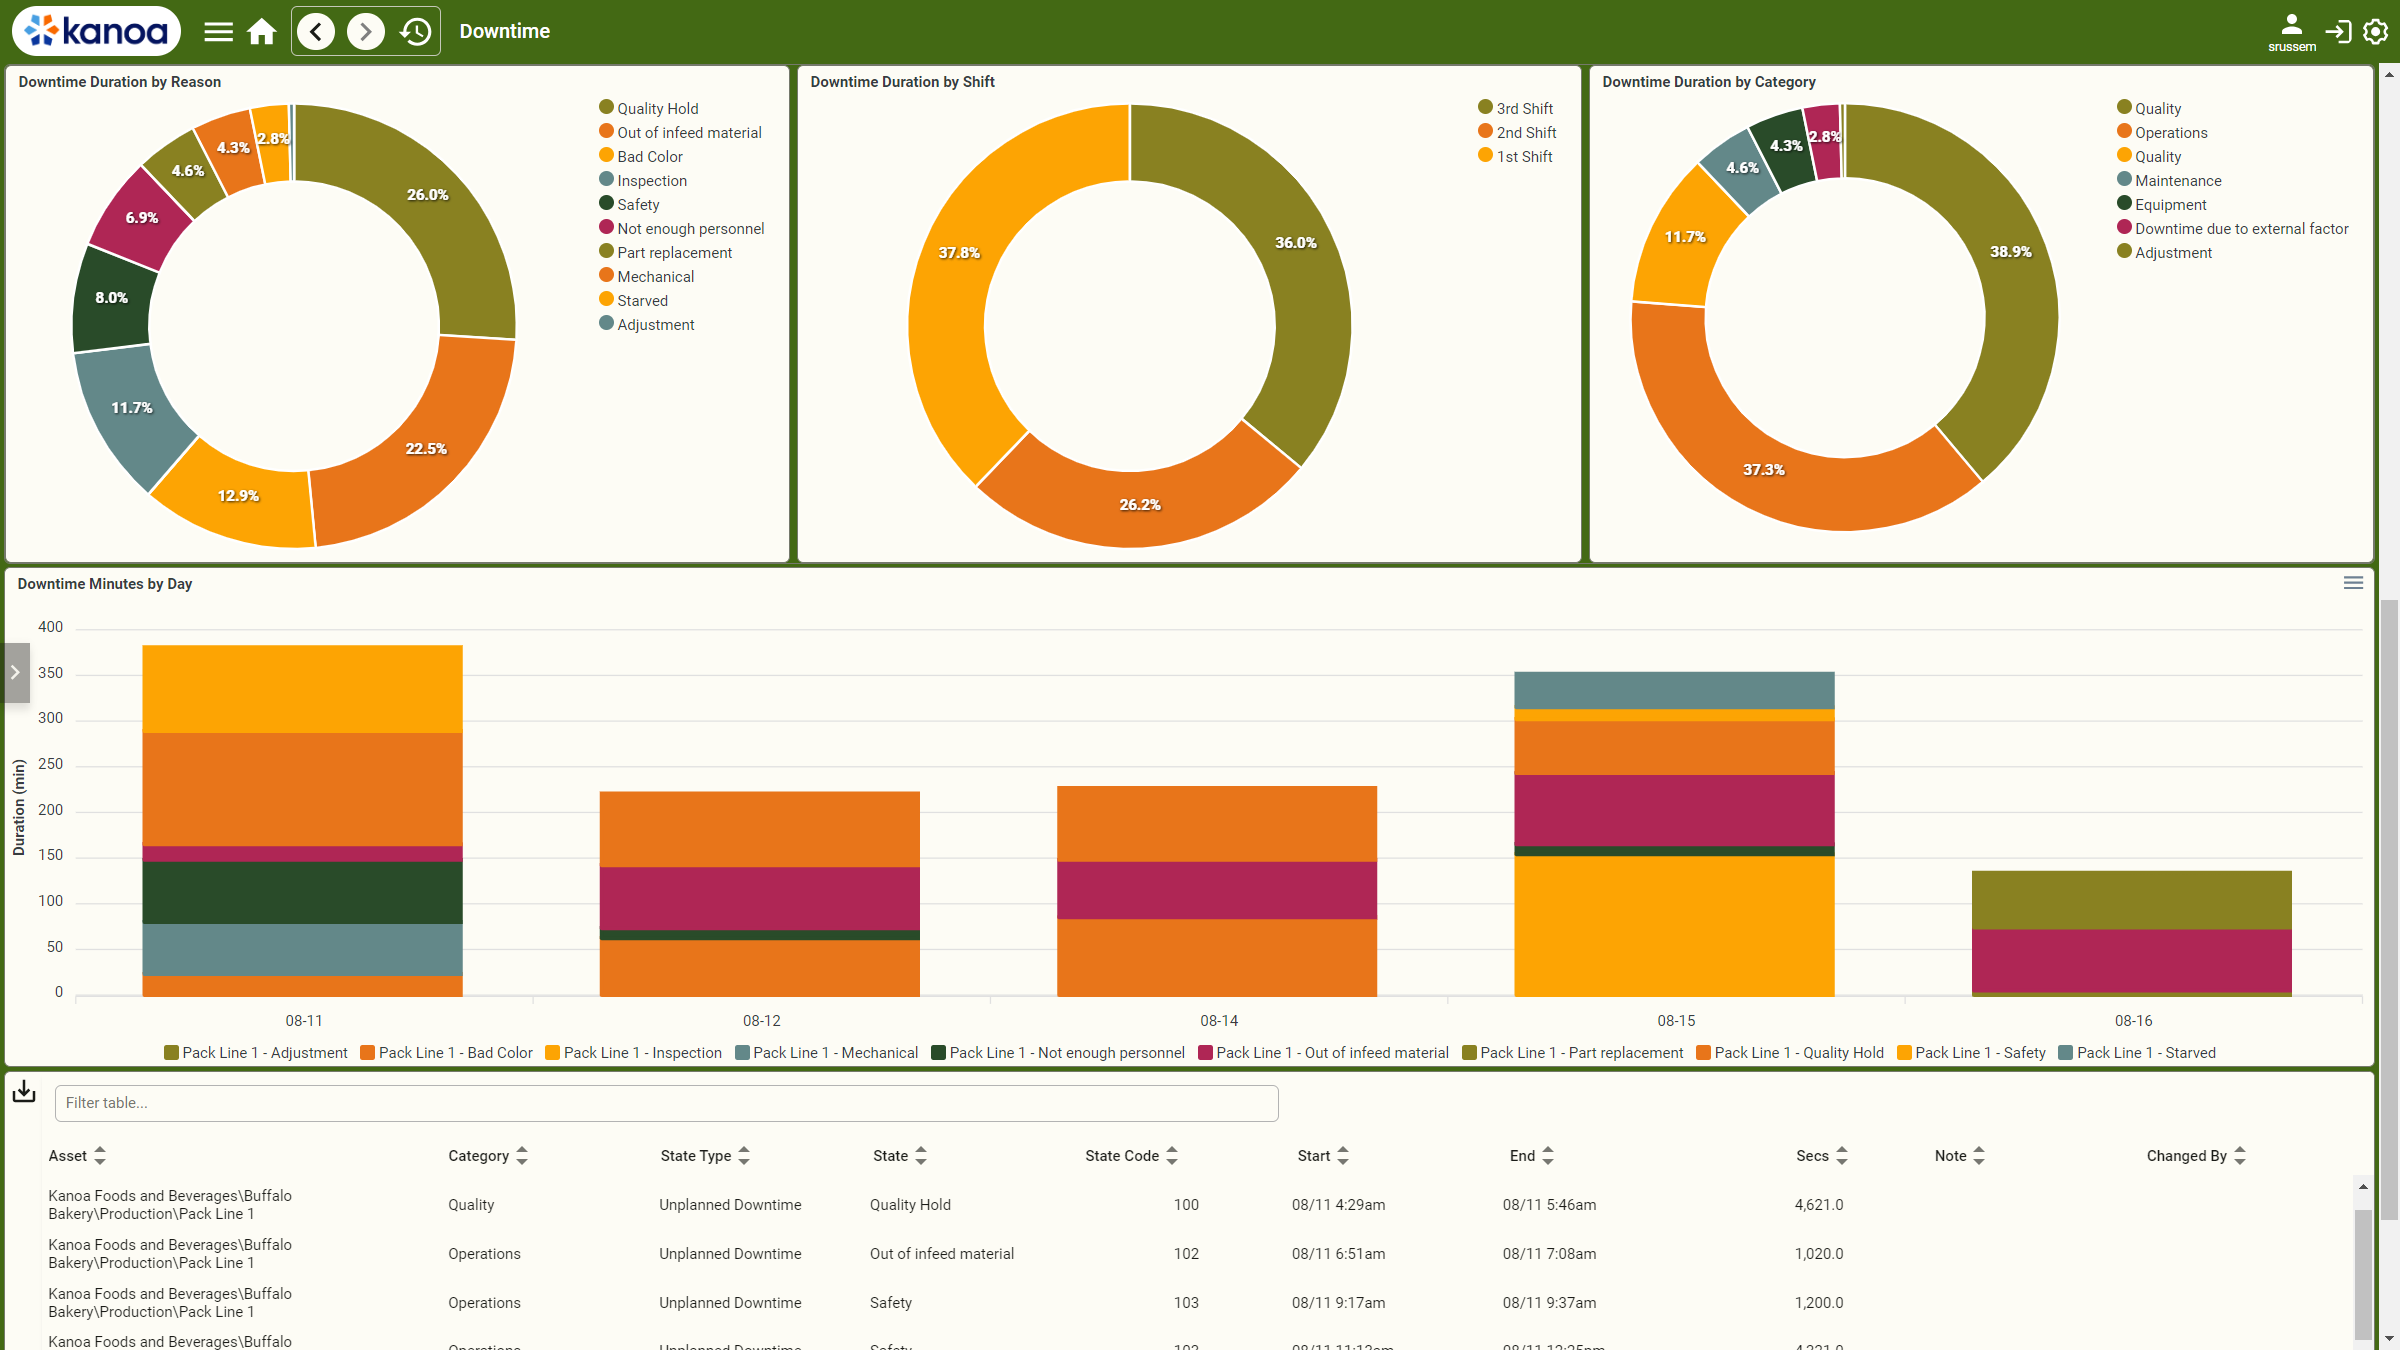Select the 37.8% slice in Shift donut
Screen dimensions: 2400x1350
960,253
